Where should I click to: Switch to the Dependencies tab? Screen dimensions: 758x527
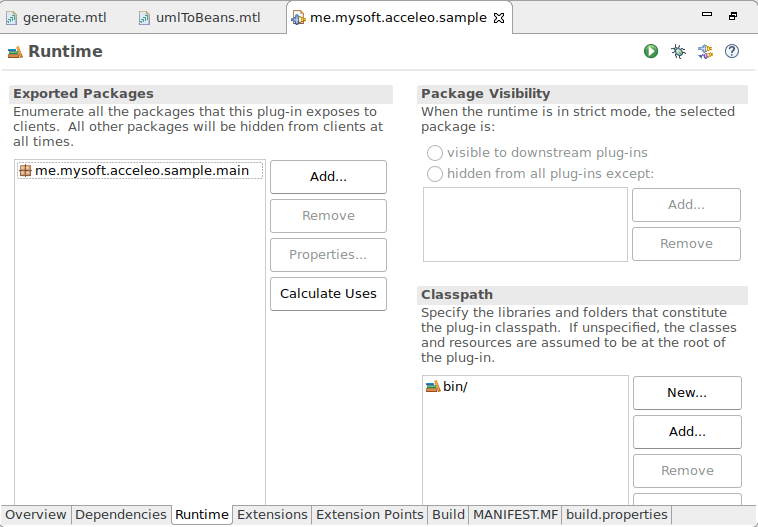coord(121,514)
